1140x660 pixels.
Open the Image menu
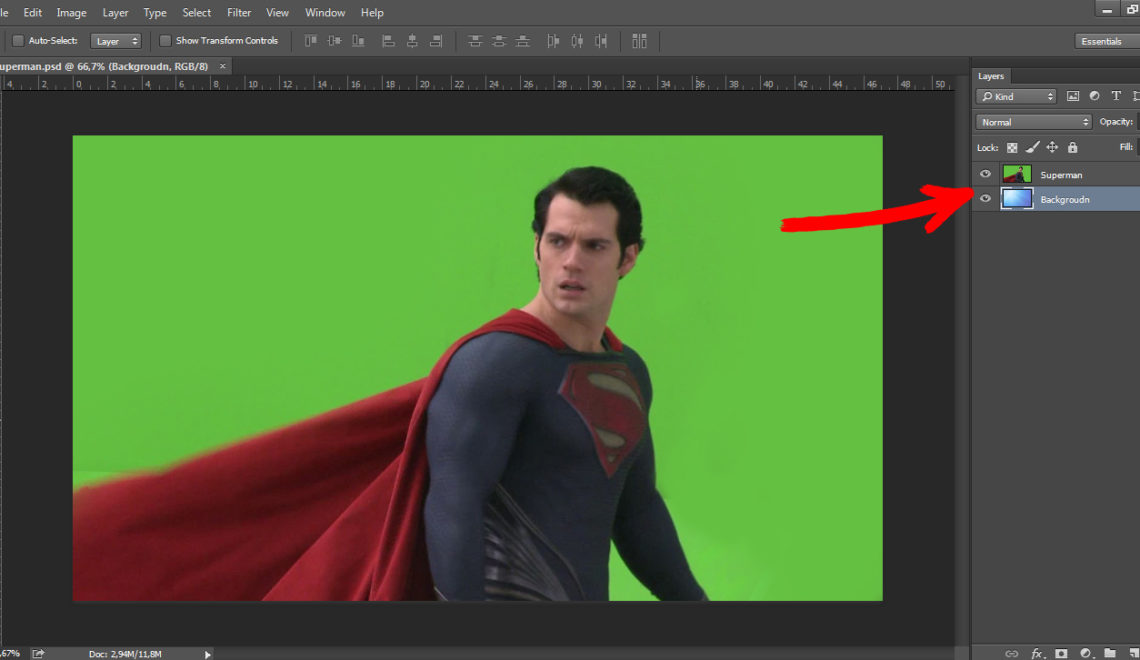(71, 12)
